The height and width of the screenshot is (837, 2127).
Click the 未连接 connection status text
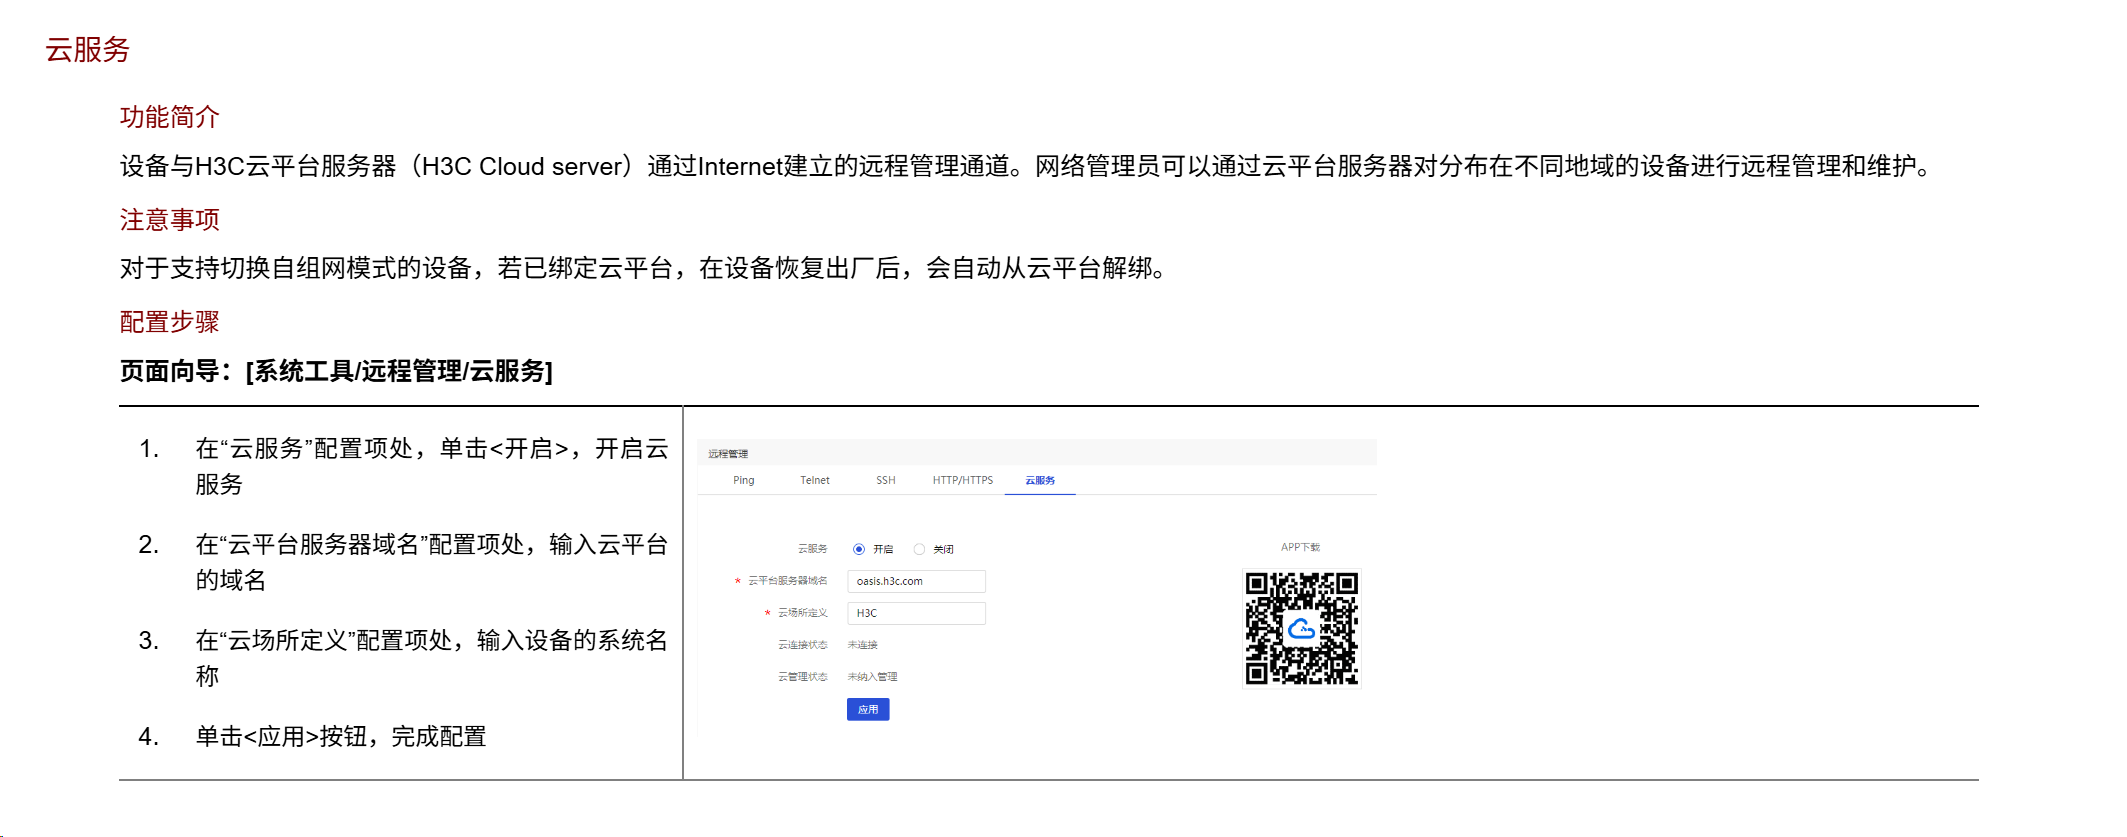[862, 645]
